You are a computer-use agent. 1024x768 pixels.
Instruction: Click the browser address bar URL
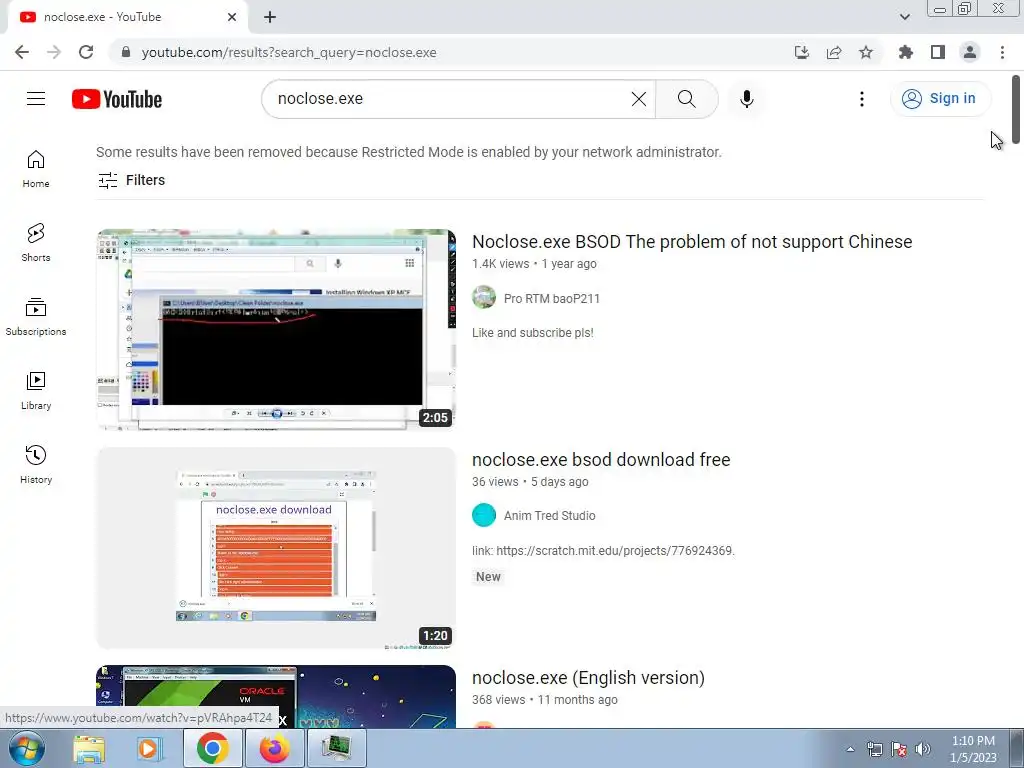point(289,52)
